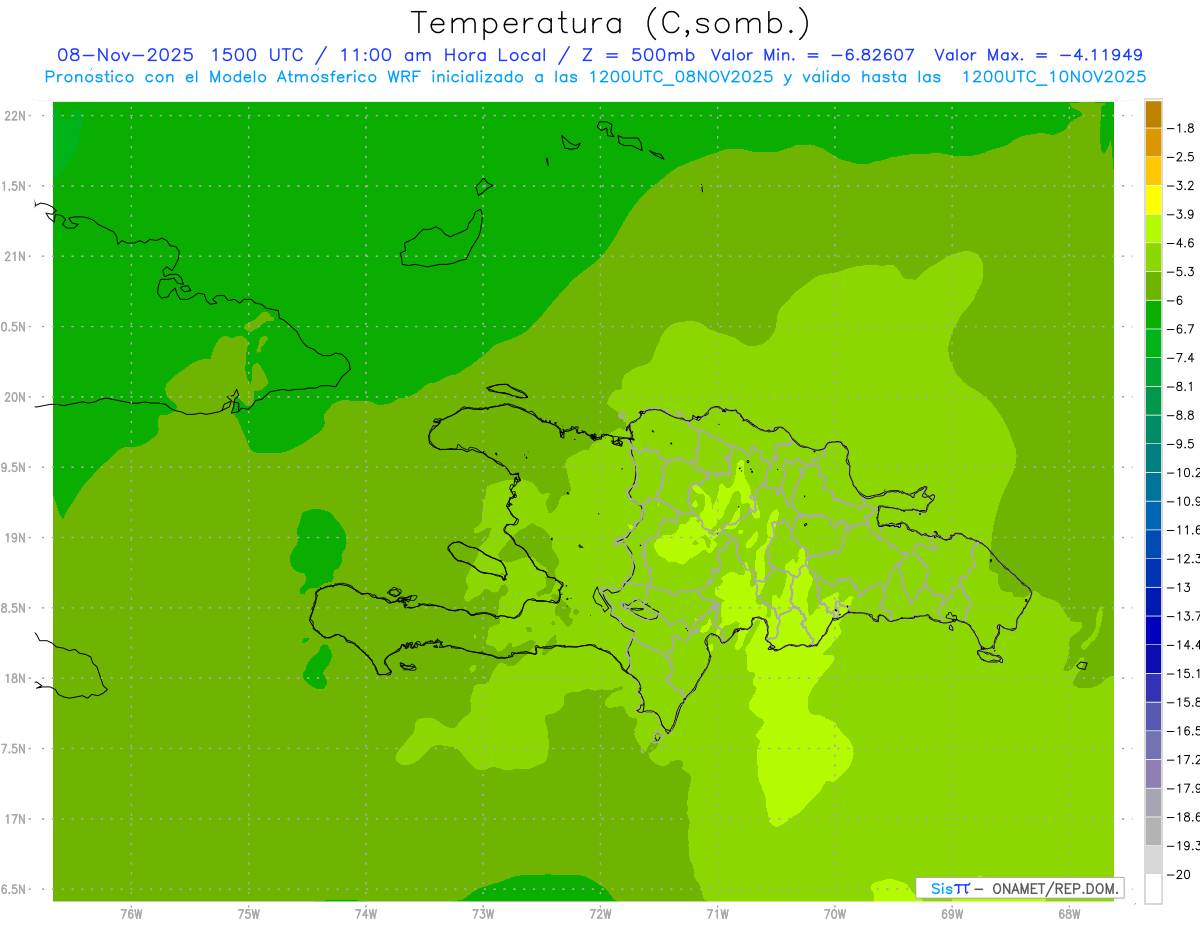The height and width of the screenshot is (927, 1200).
Task: Click the "1200UTC_10NOV2025" valid-until time text
Action: tap(1054, 77)
